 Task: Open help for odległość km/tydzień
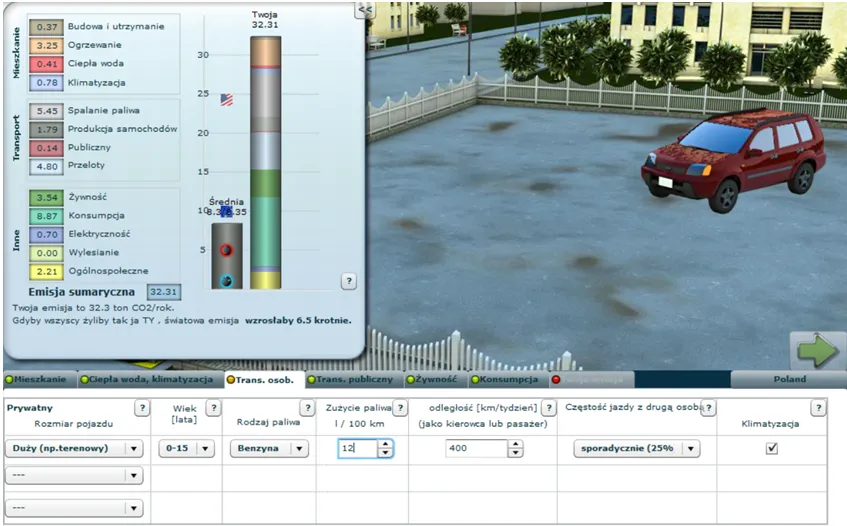(549, 408)
